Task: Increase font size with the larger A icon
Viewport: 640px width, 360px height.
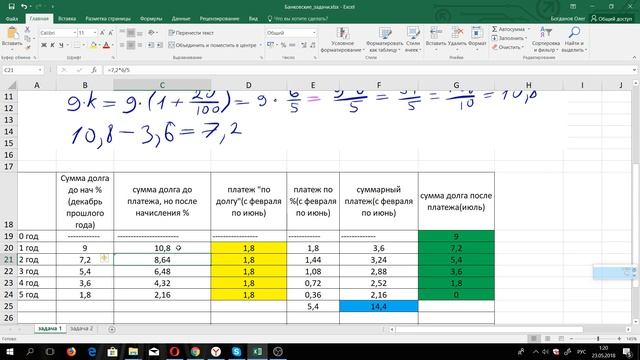Action: 102,33
